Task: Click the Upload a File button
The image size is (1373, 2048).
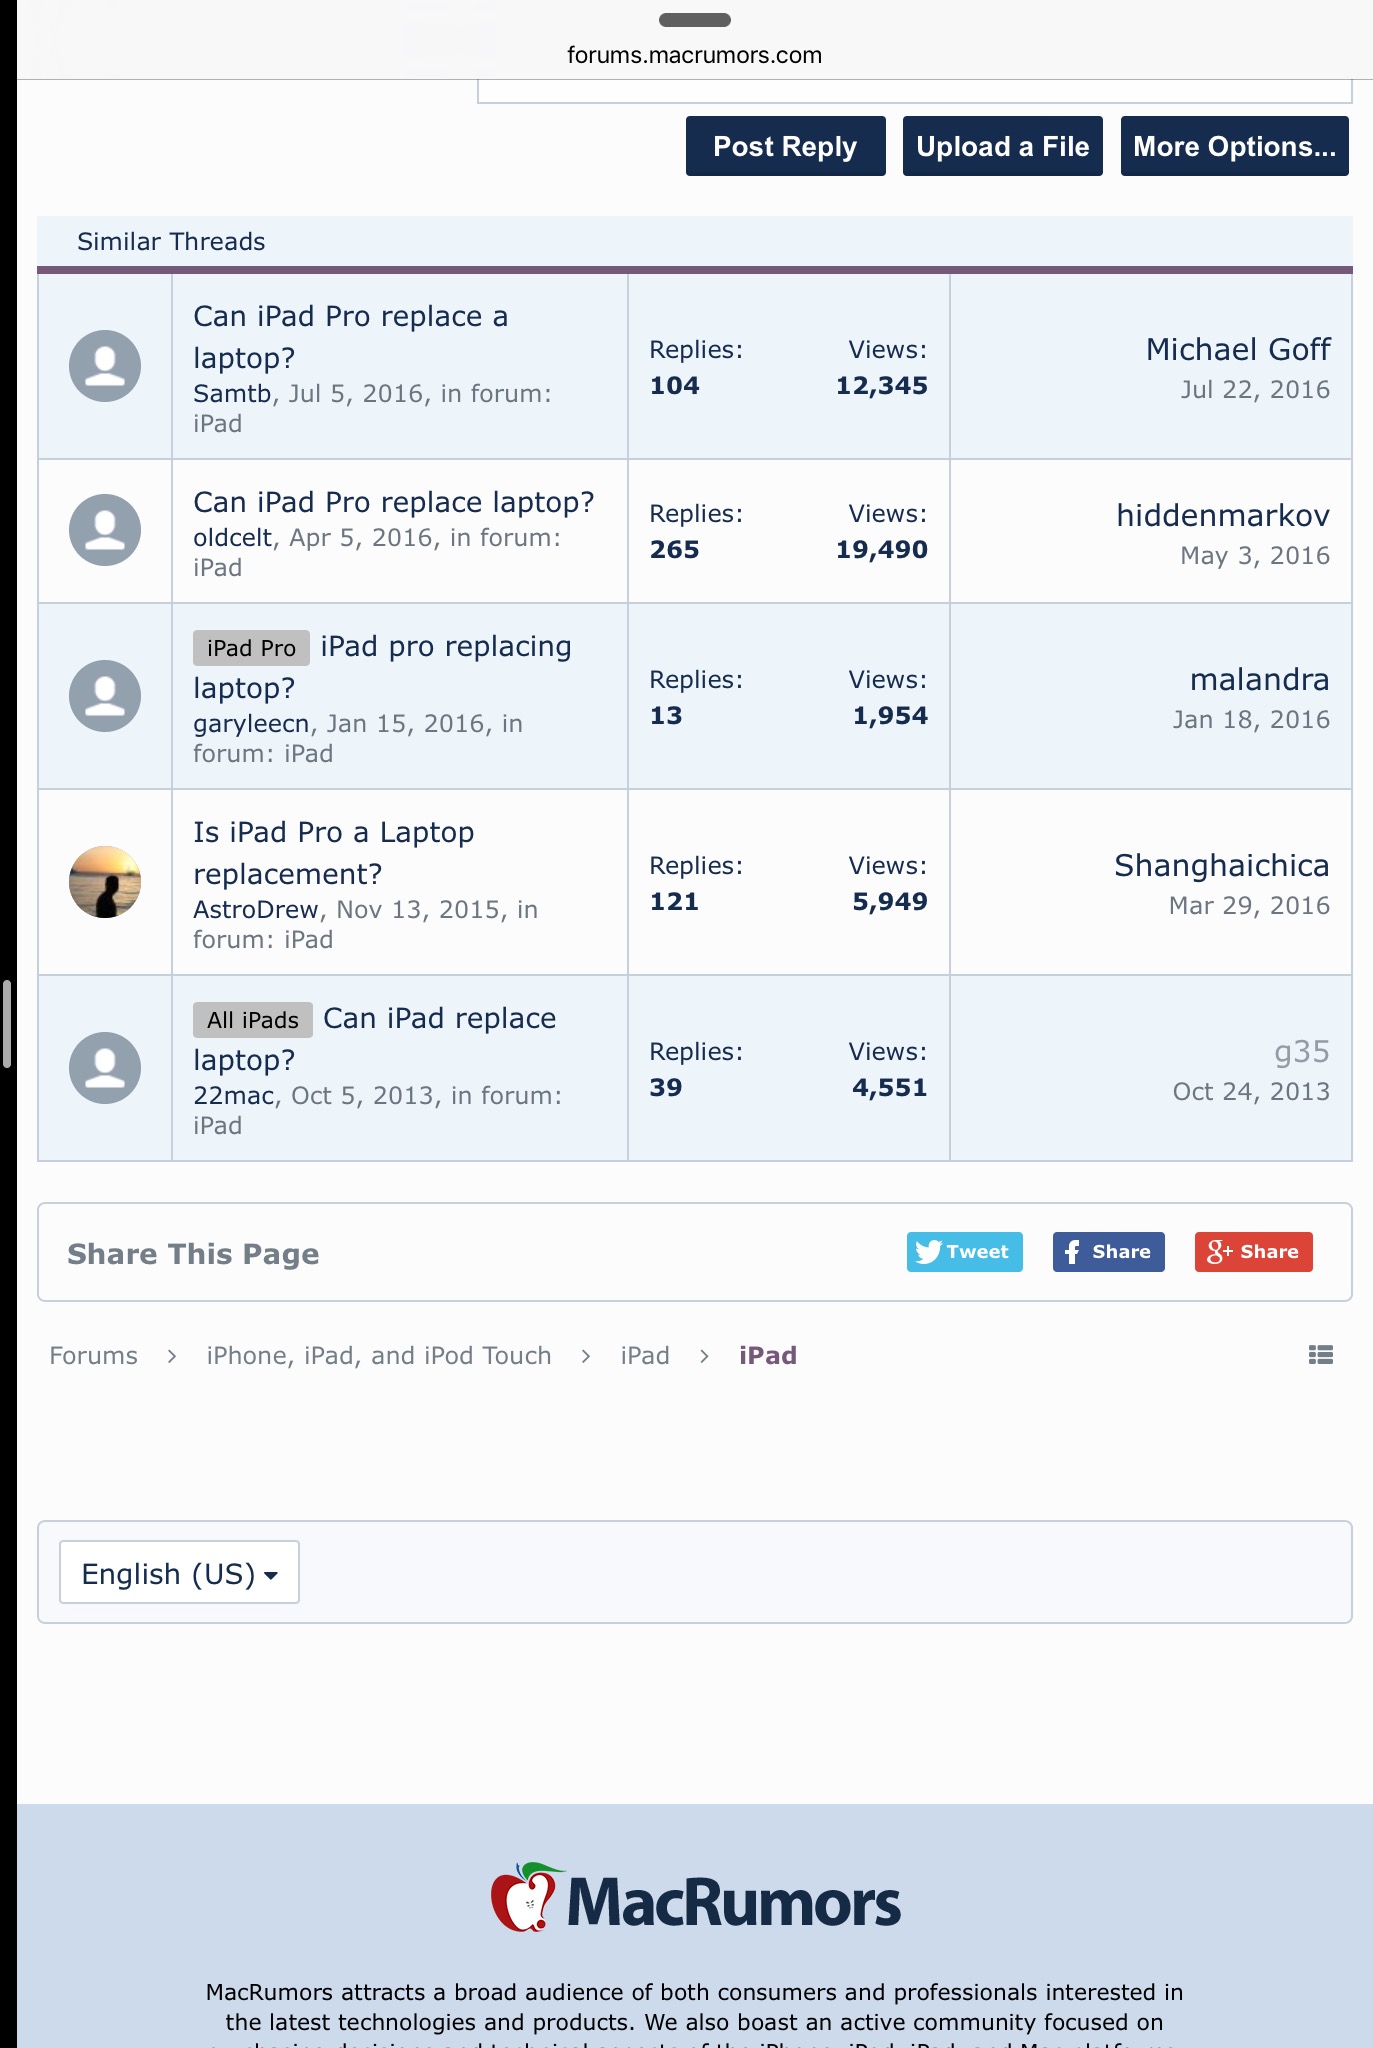Action: [1003, 146]
